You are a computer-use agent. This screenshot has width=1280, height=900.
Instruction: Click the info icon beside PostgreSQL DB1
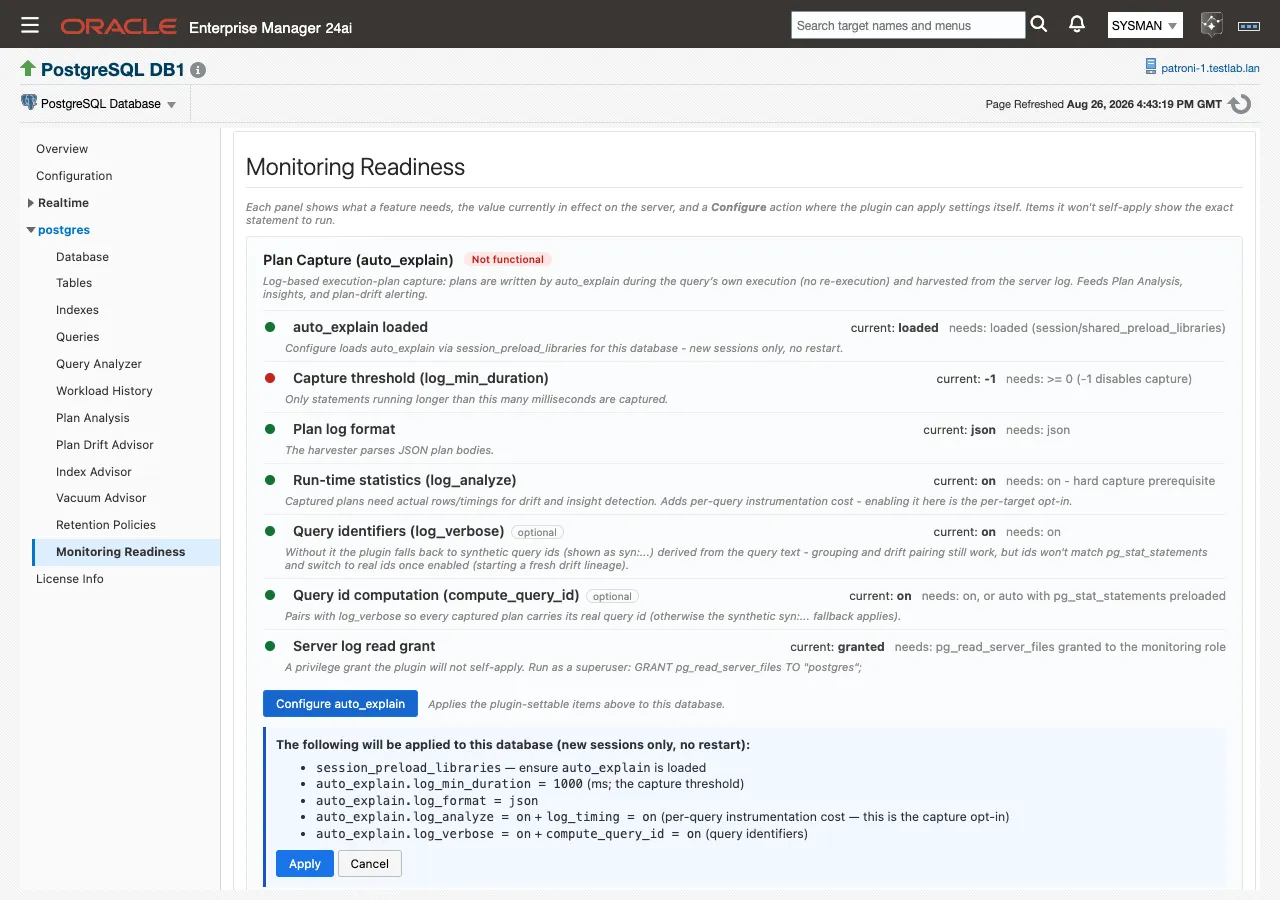point(198,70)
